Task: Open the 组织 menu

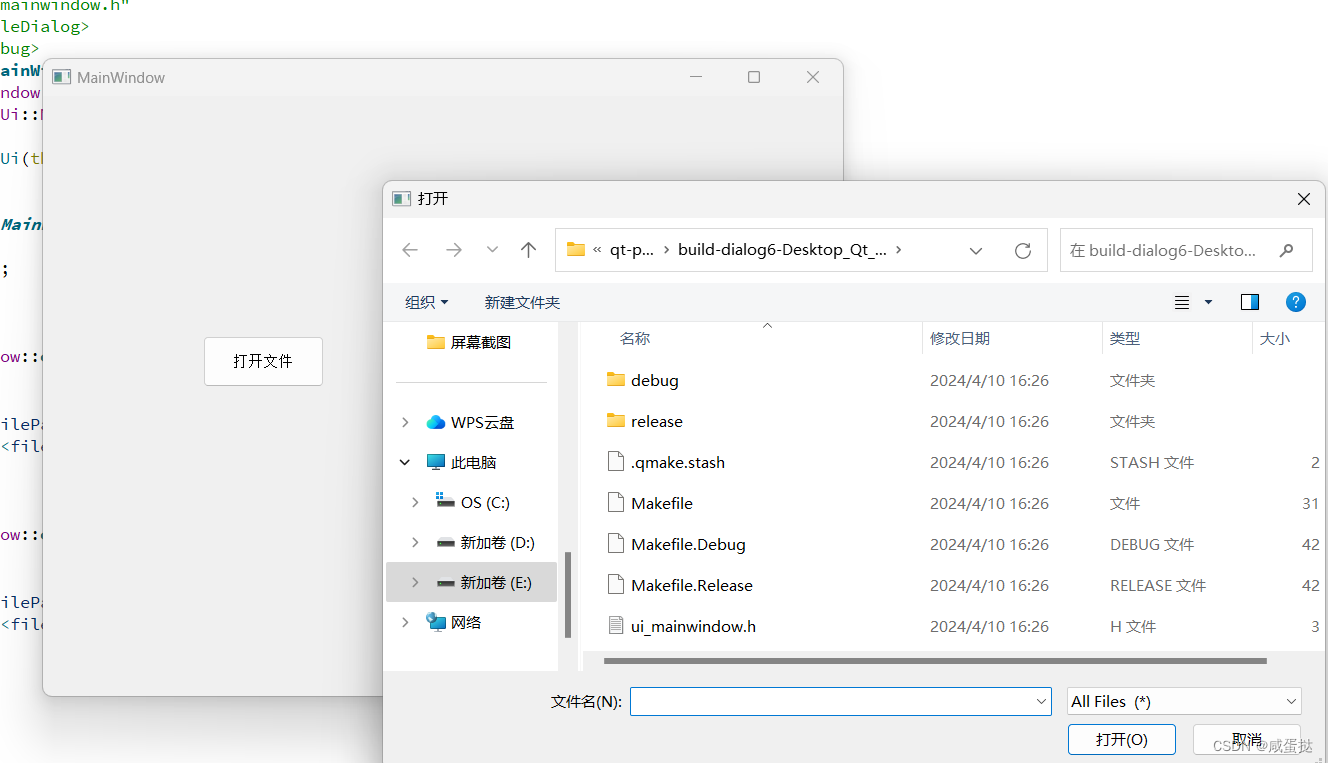Action: coord(427,302)
